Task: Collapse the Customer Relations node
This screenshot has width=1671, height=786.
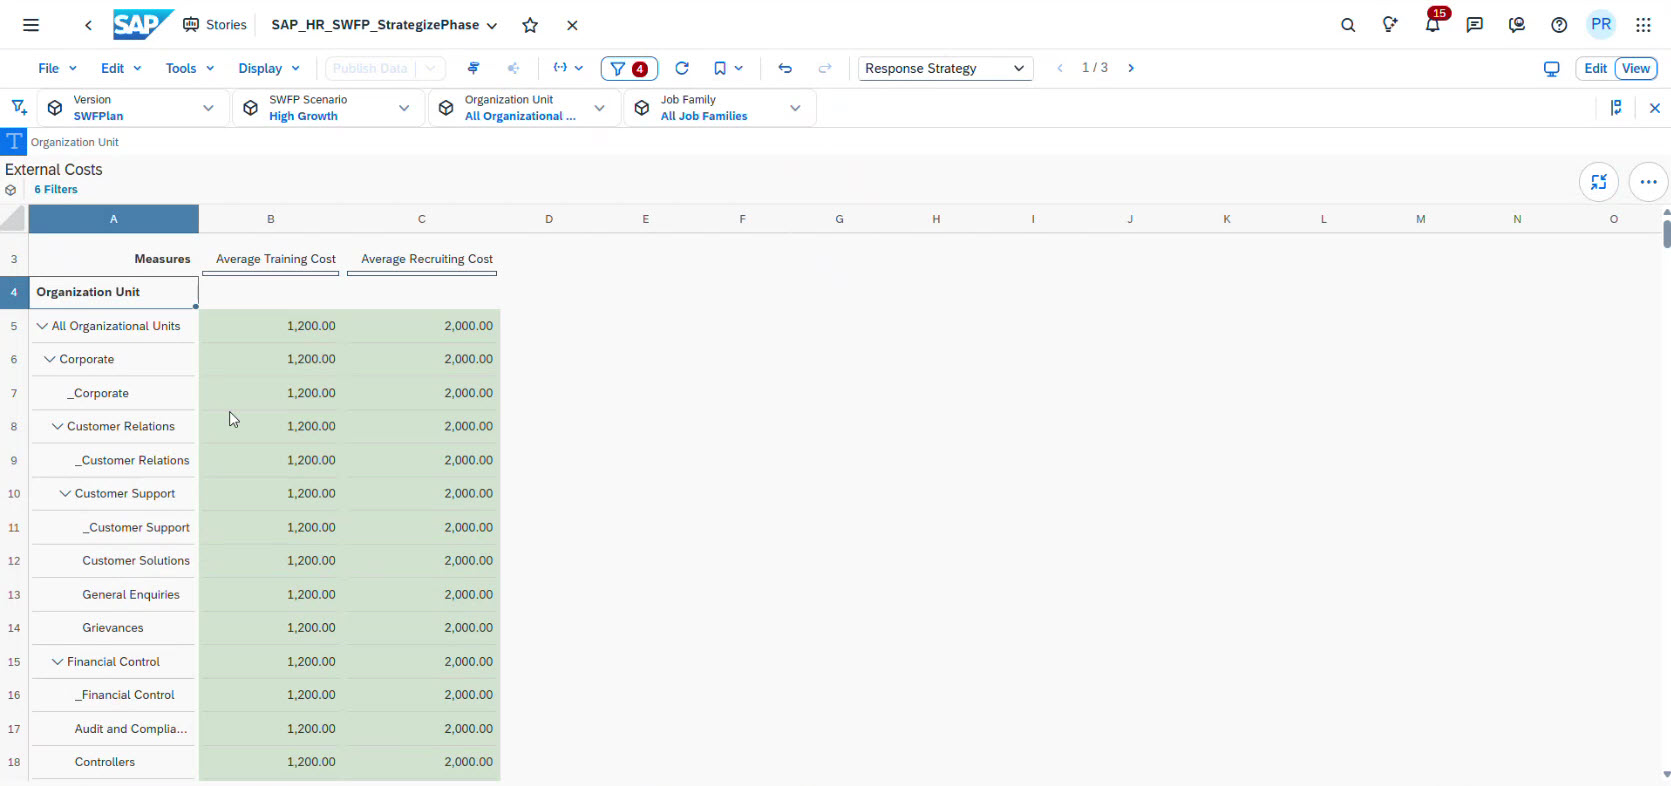Action: [x=58, y=426]
